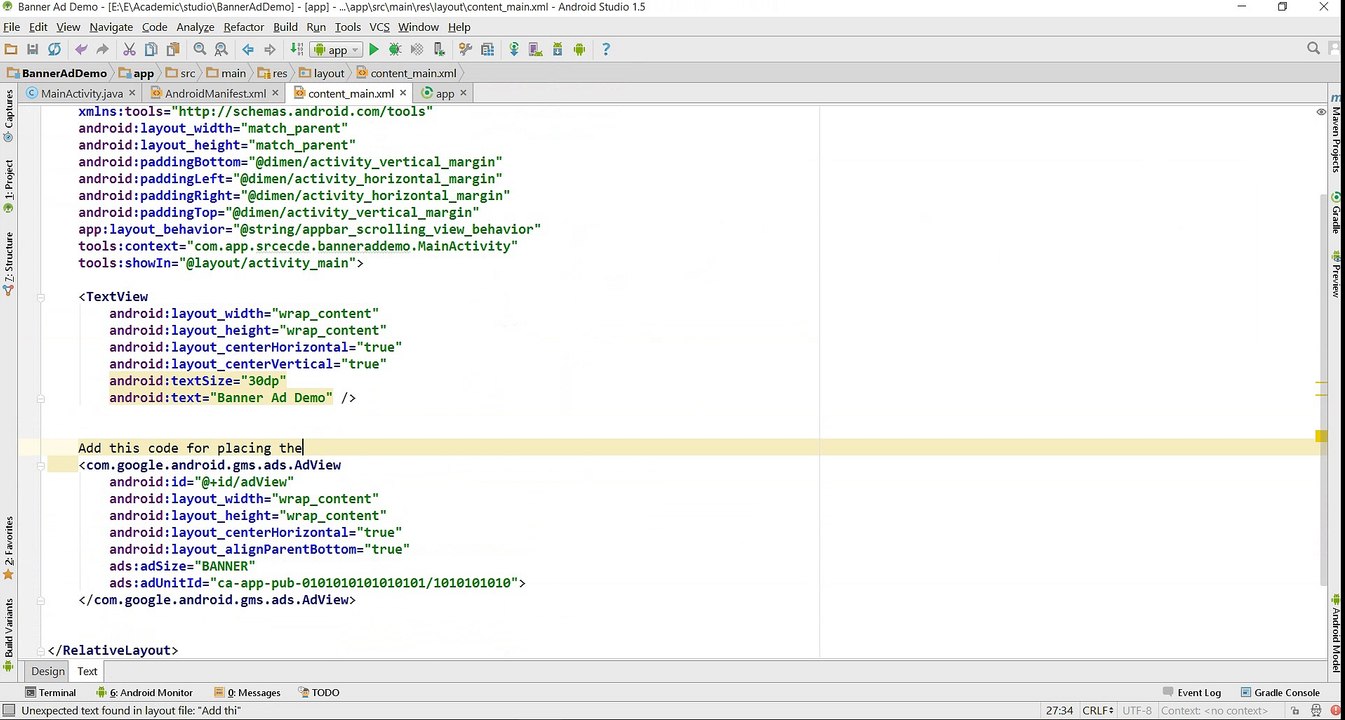
Task: Click the Cut scissors icon in toolbar
Action: pyautogui.click(x=129, y=49)
